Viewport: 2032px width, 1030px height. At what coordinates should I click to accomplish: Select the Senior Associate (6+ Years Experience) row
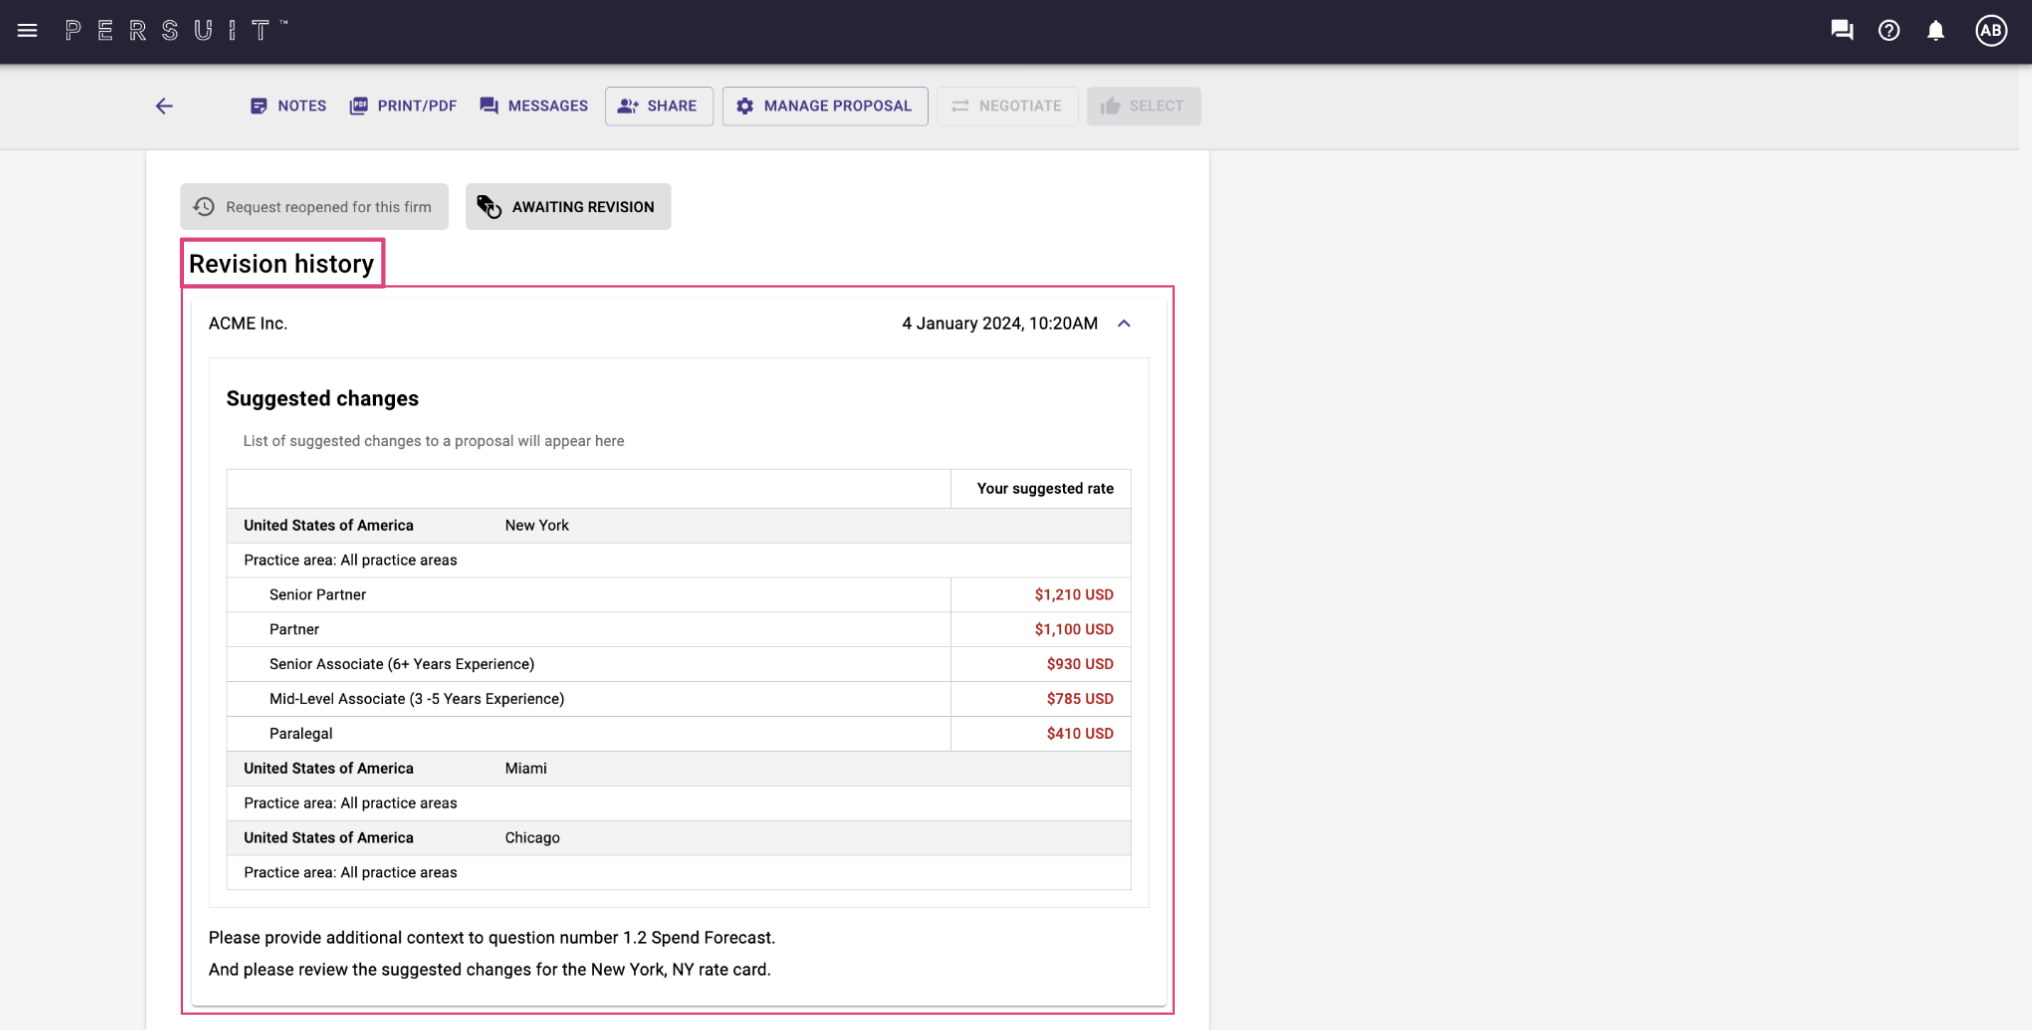(679, 665)
